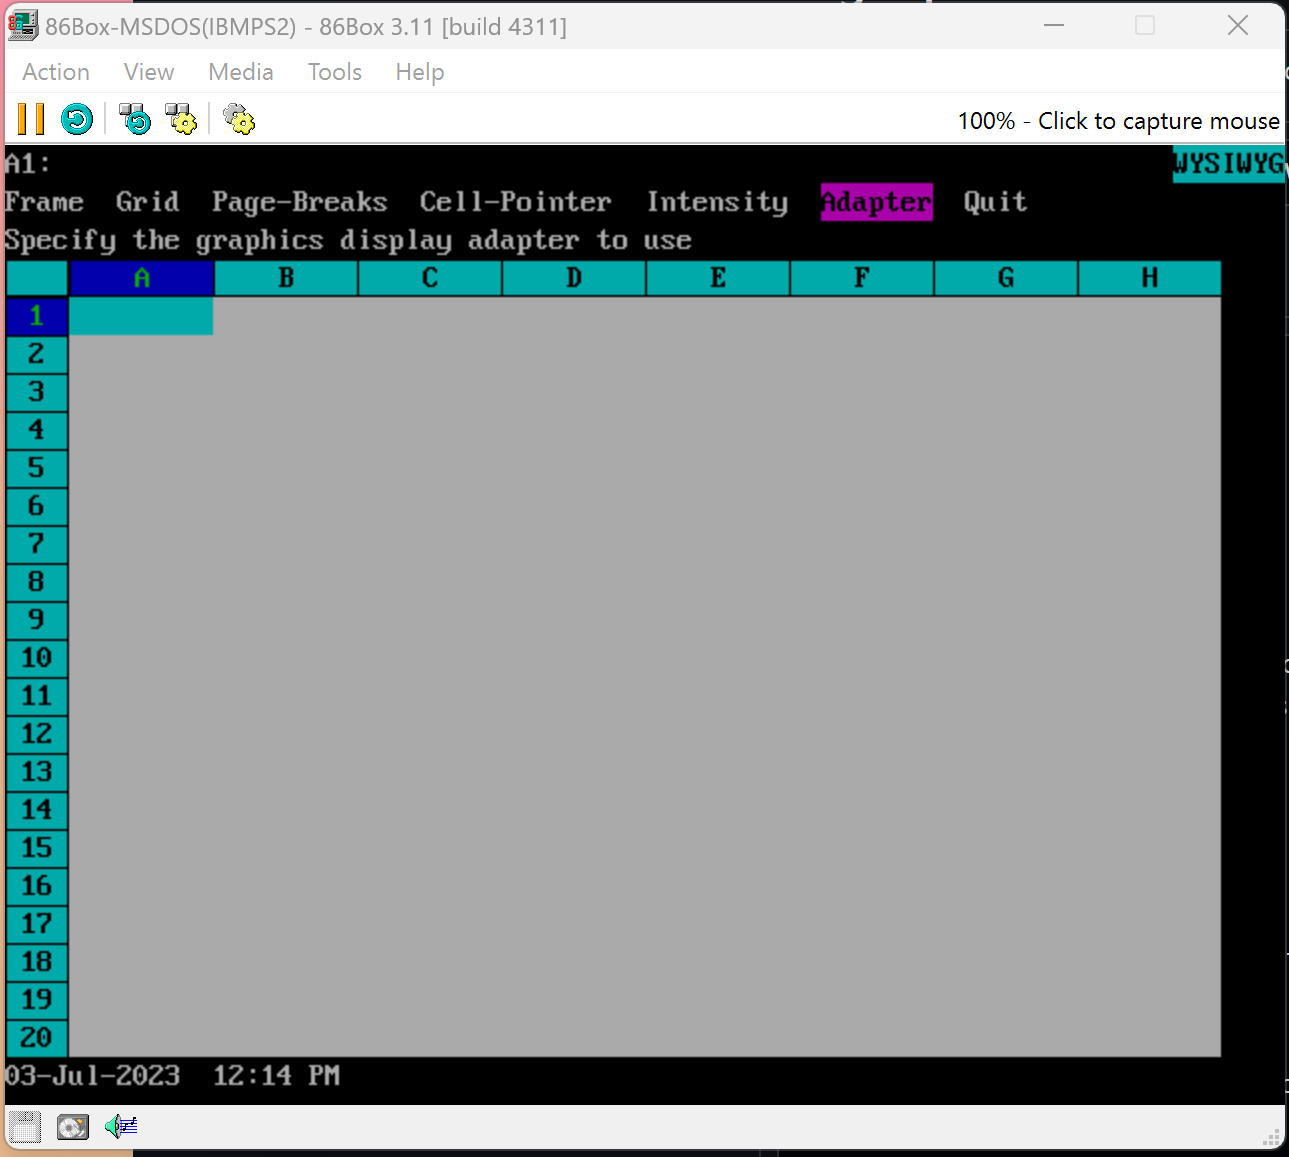The height and width of the screenshot is (1157, 1289).
Task: Click the sound speaker status icon
Action: click(119, 1126)
